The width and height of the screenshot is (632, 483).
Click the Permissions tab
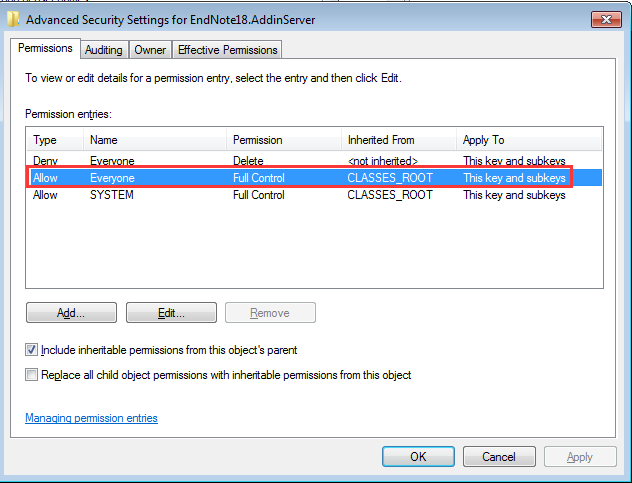46,48
